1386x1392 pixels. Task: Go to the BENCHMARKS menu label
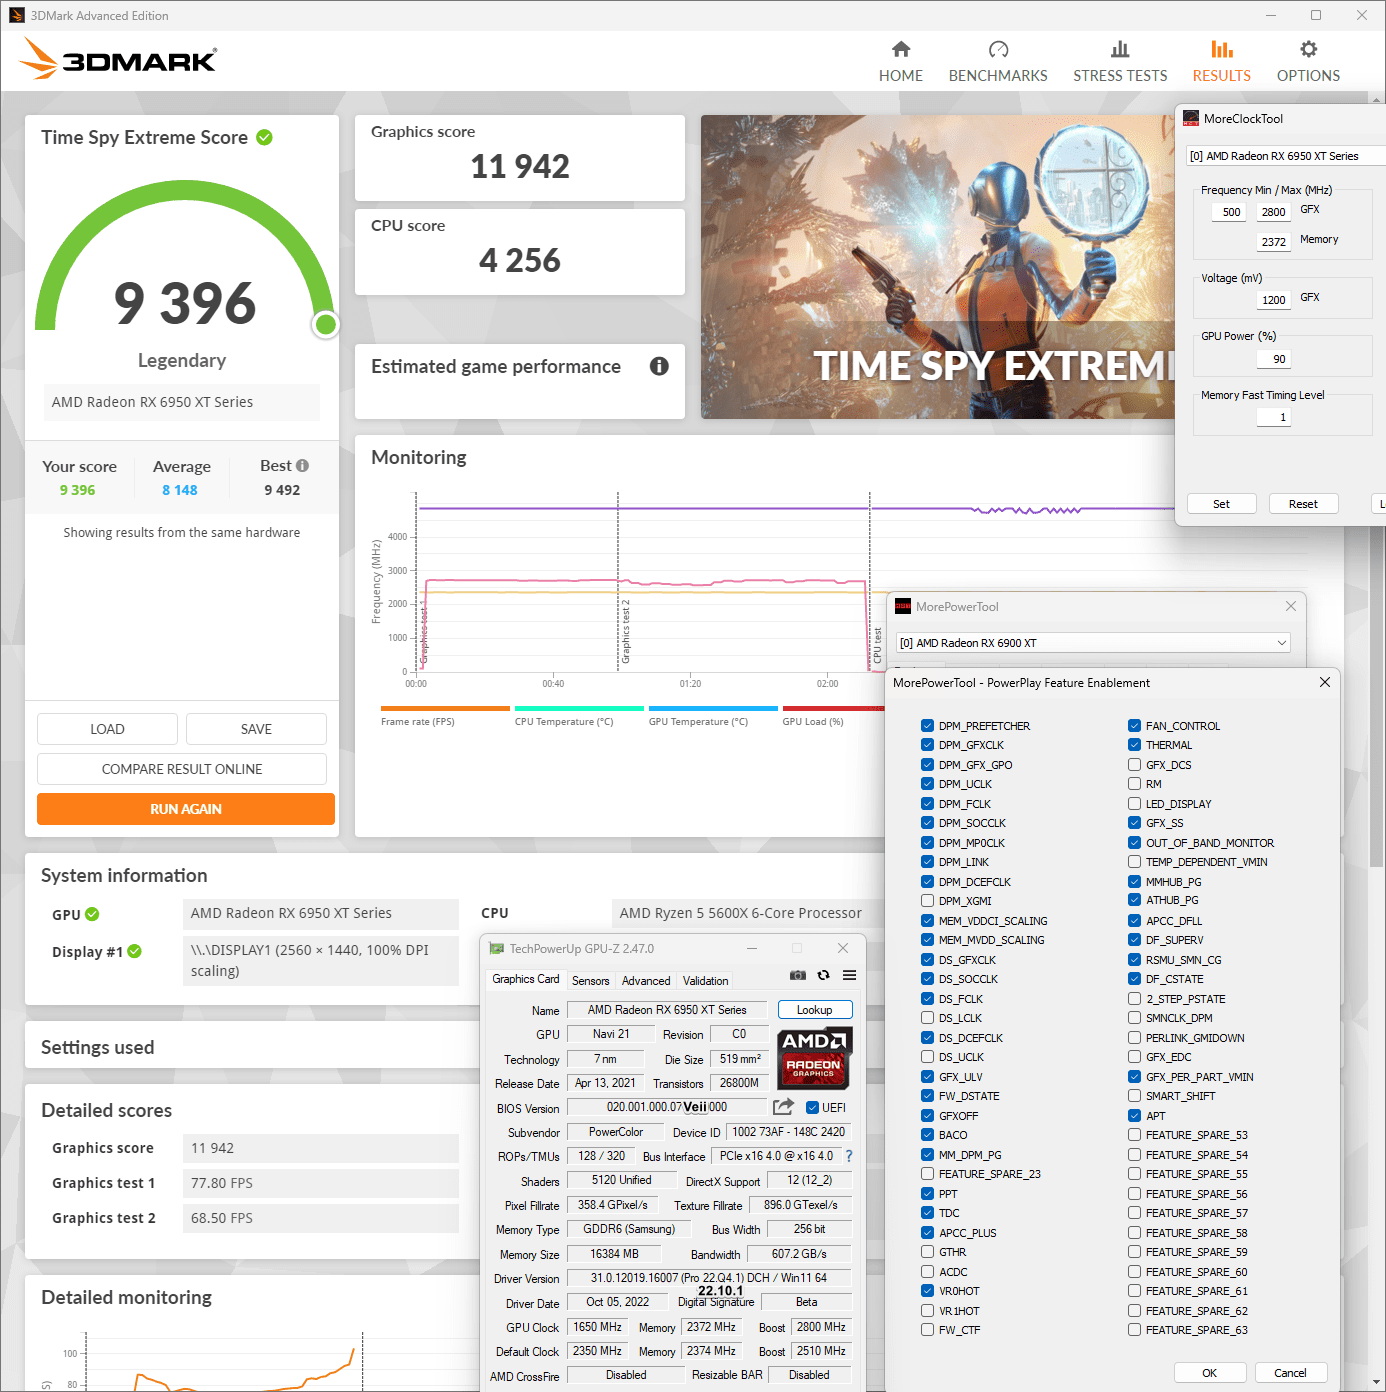click(998, 76)
